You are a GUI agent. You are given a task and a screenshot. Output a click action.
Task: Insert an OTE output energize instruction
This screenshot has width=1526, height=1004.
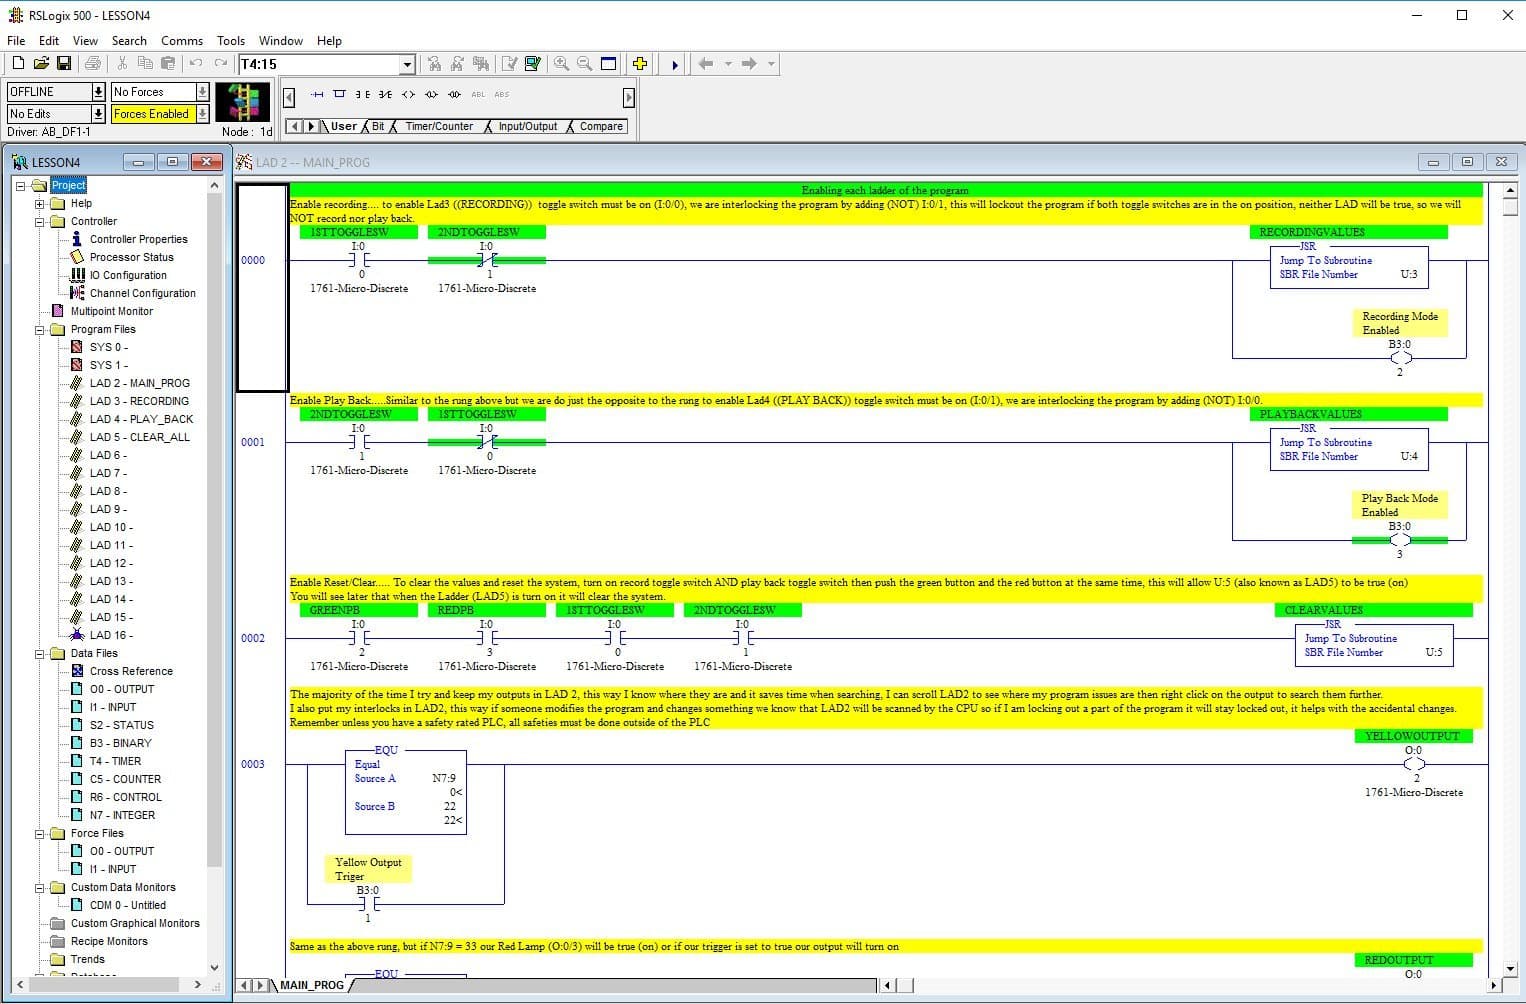(408, 94)
